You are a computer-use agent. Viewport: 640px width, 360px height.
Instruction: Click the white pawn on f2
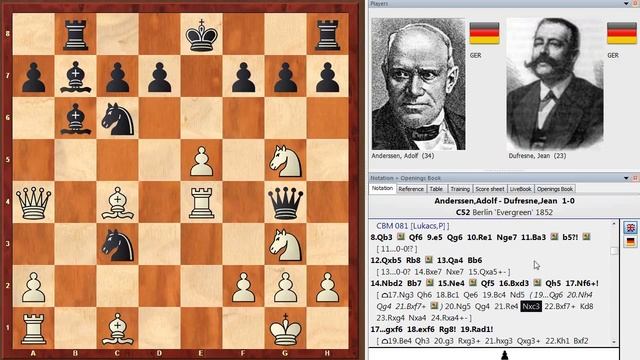point(244,287)
